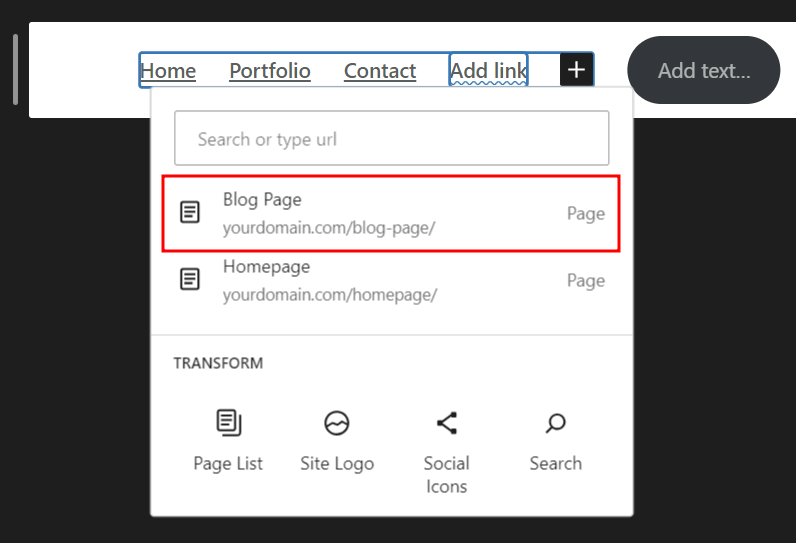Choose the Social Icons share icon
Viewport: 796px width, 543px height.
[446, 423]
